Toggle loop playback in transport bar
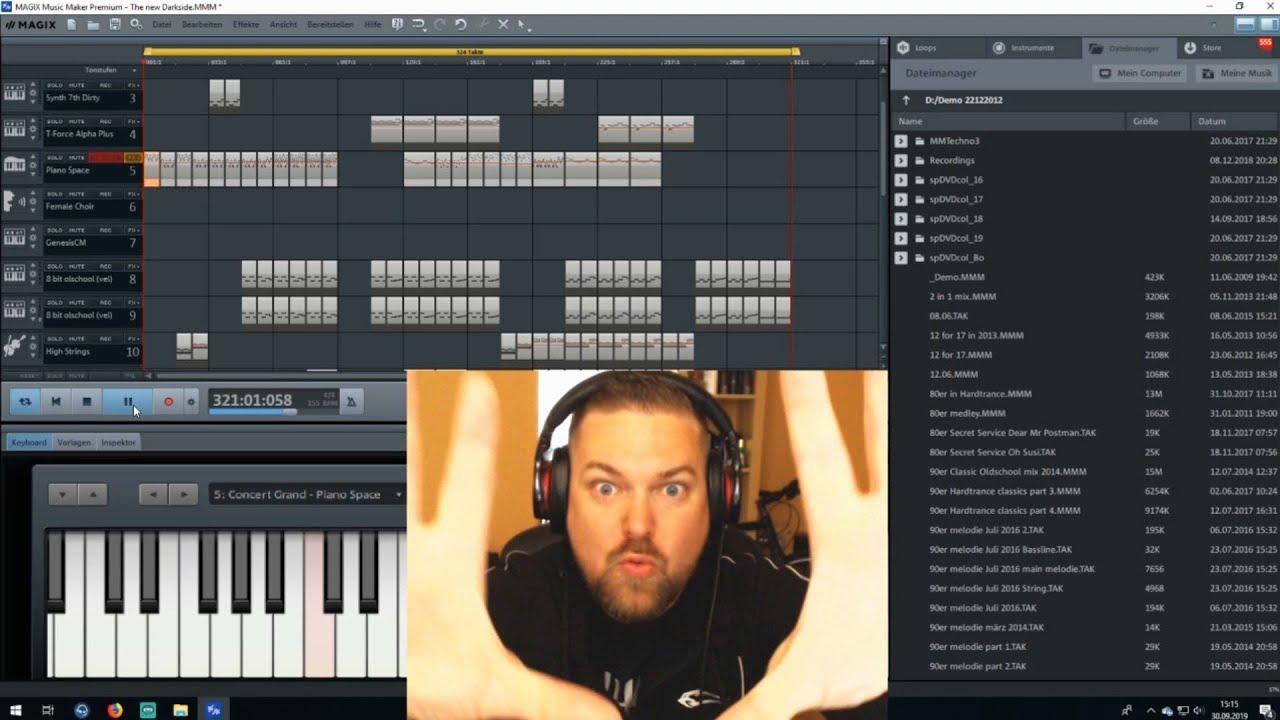The width and height of the screenshot is (1280, 720). click(x=25, y=401)
